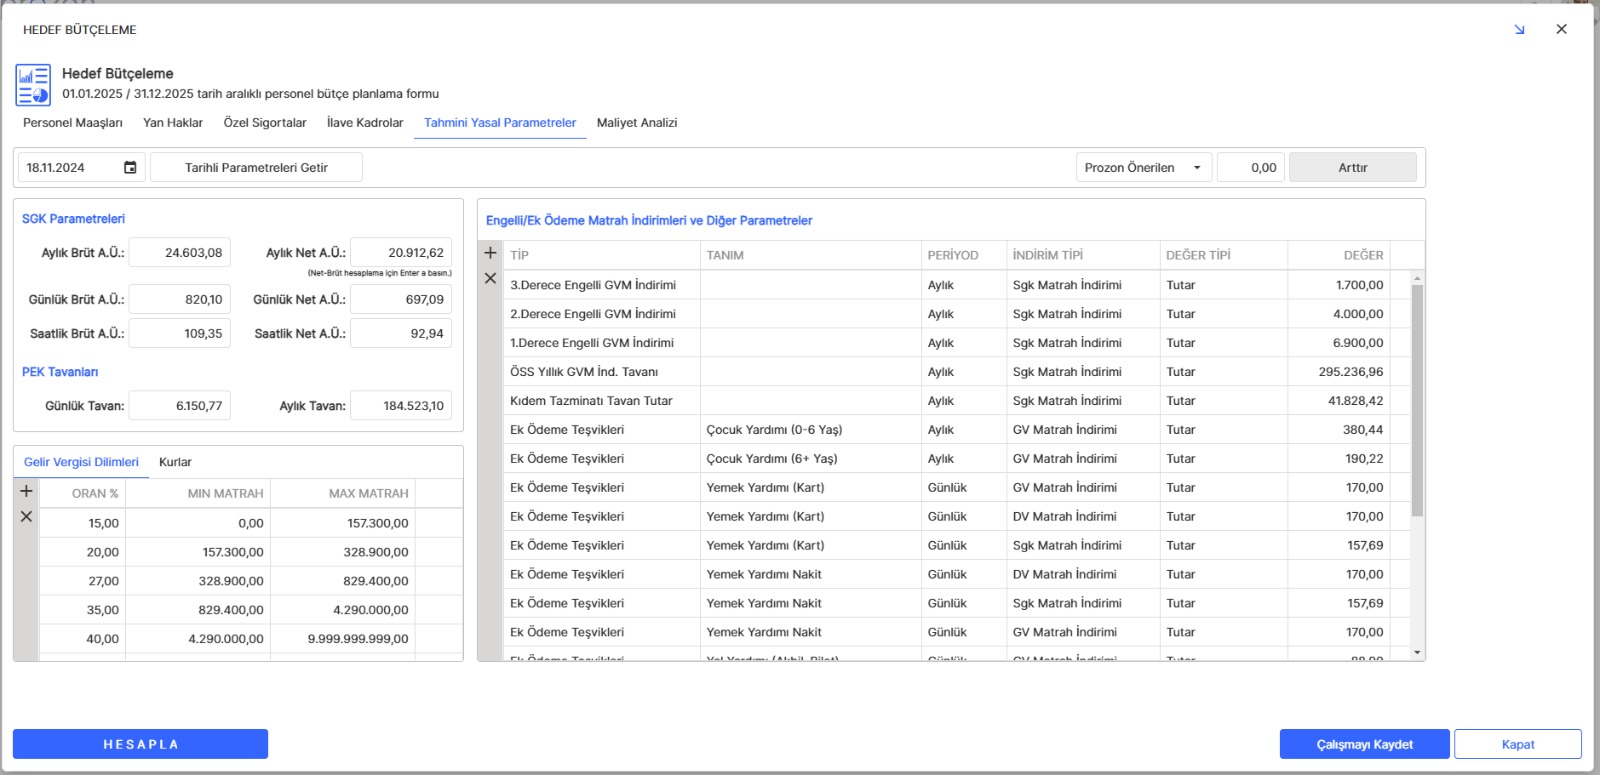Shrink the dialog using the arrow icon
Image resolution: width=1600 pixels, height=775 pixels.
click(1519, 30)
